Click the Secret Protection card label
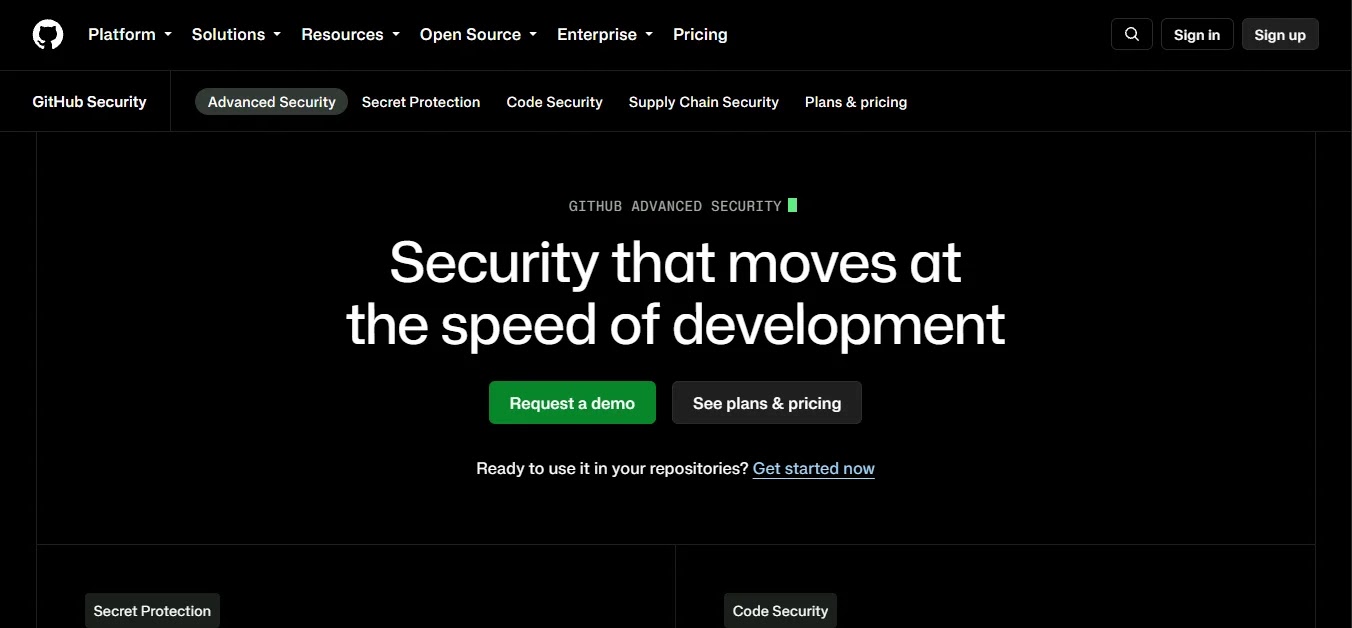This screenshot has width=1352, height=628. tap(152, 611)
